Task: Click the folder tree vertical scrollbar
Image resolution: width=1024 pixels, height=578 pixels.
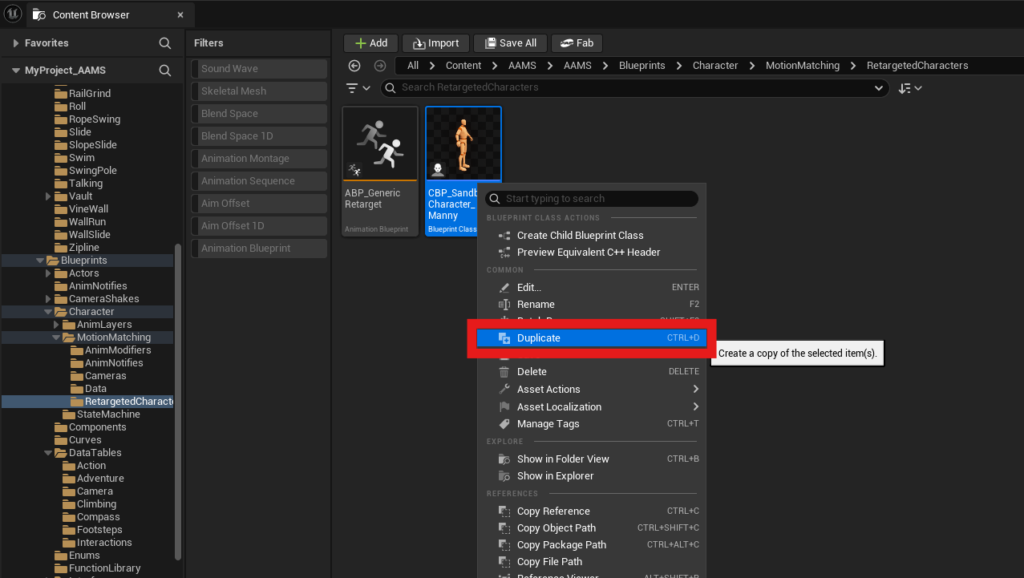Action: [178, 400]
